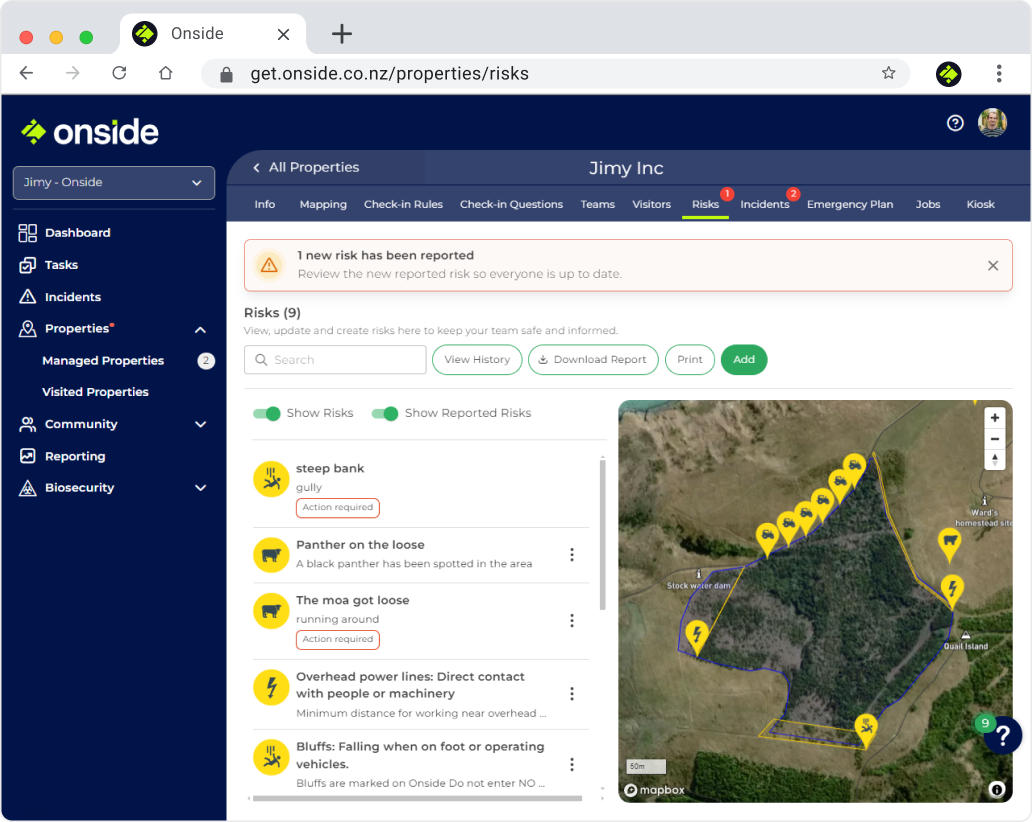Image resolution: width=1032 pixels, height=822 pixels.
Task: Click the cattle icon beside The moa got loose
Action: click(271, 611)
